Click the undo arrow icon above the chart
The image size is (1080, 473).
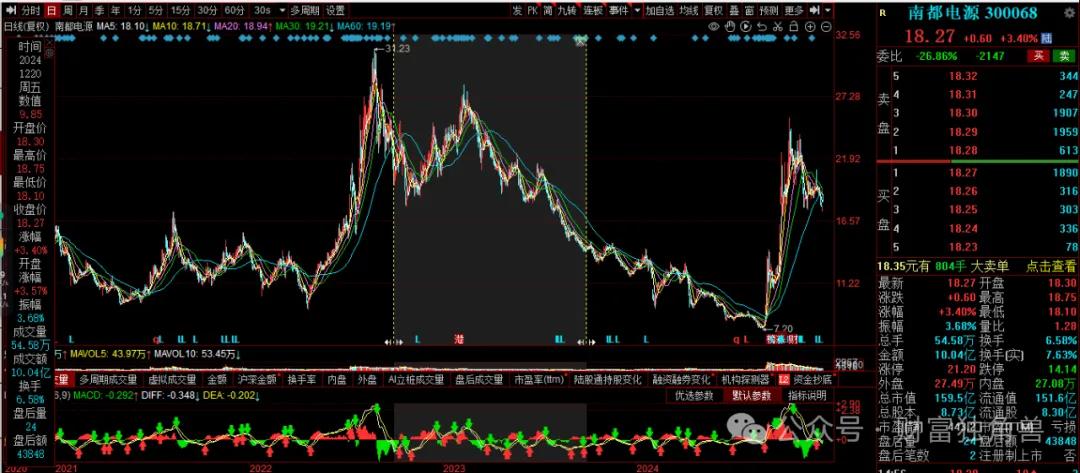click(762, 27)
